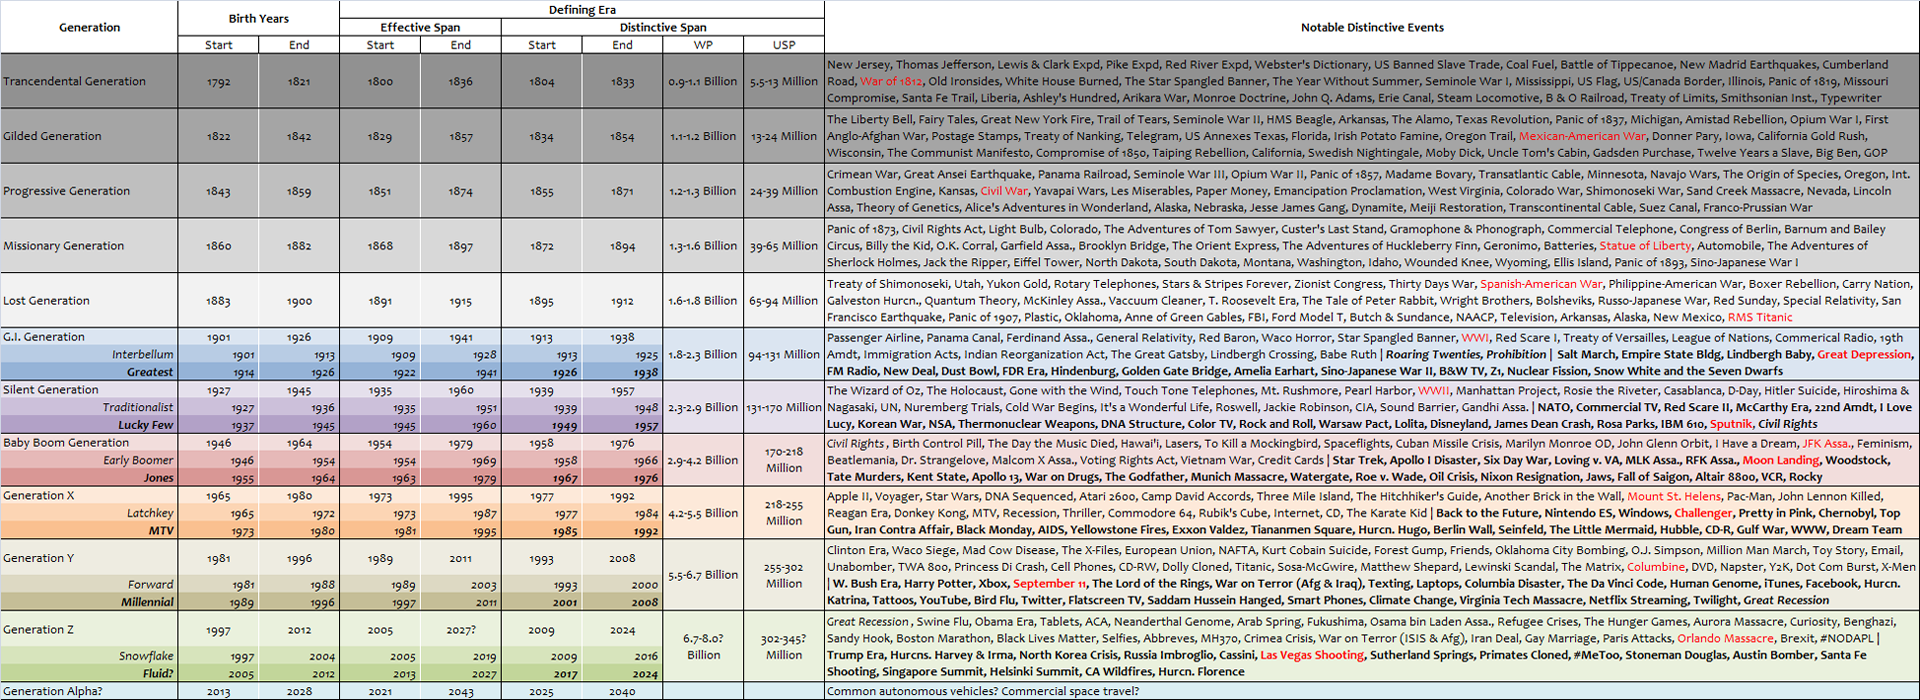Select birth start year 1792

click(x=218, y=82)
